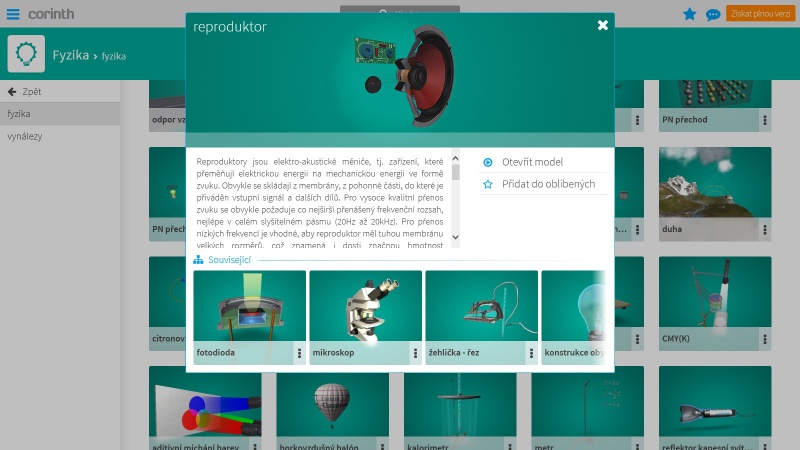Click Otevřít model link
The height and width of the screenshot is (450, 800).
(531, 162)
